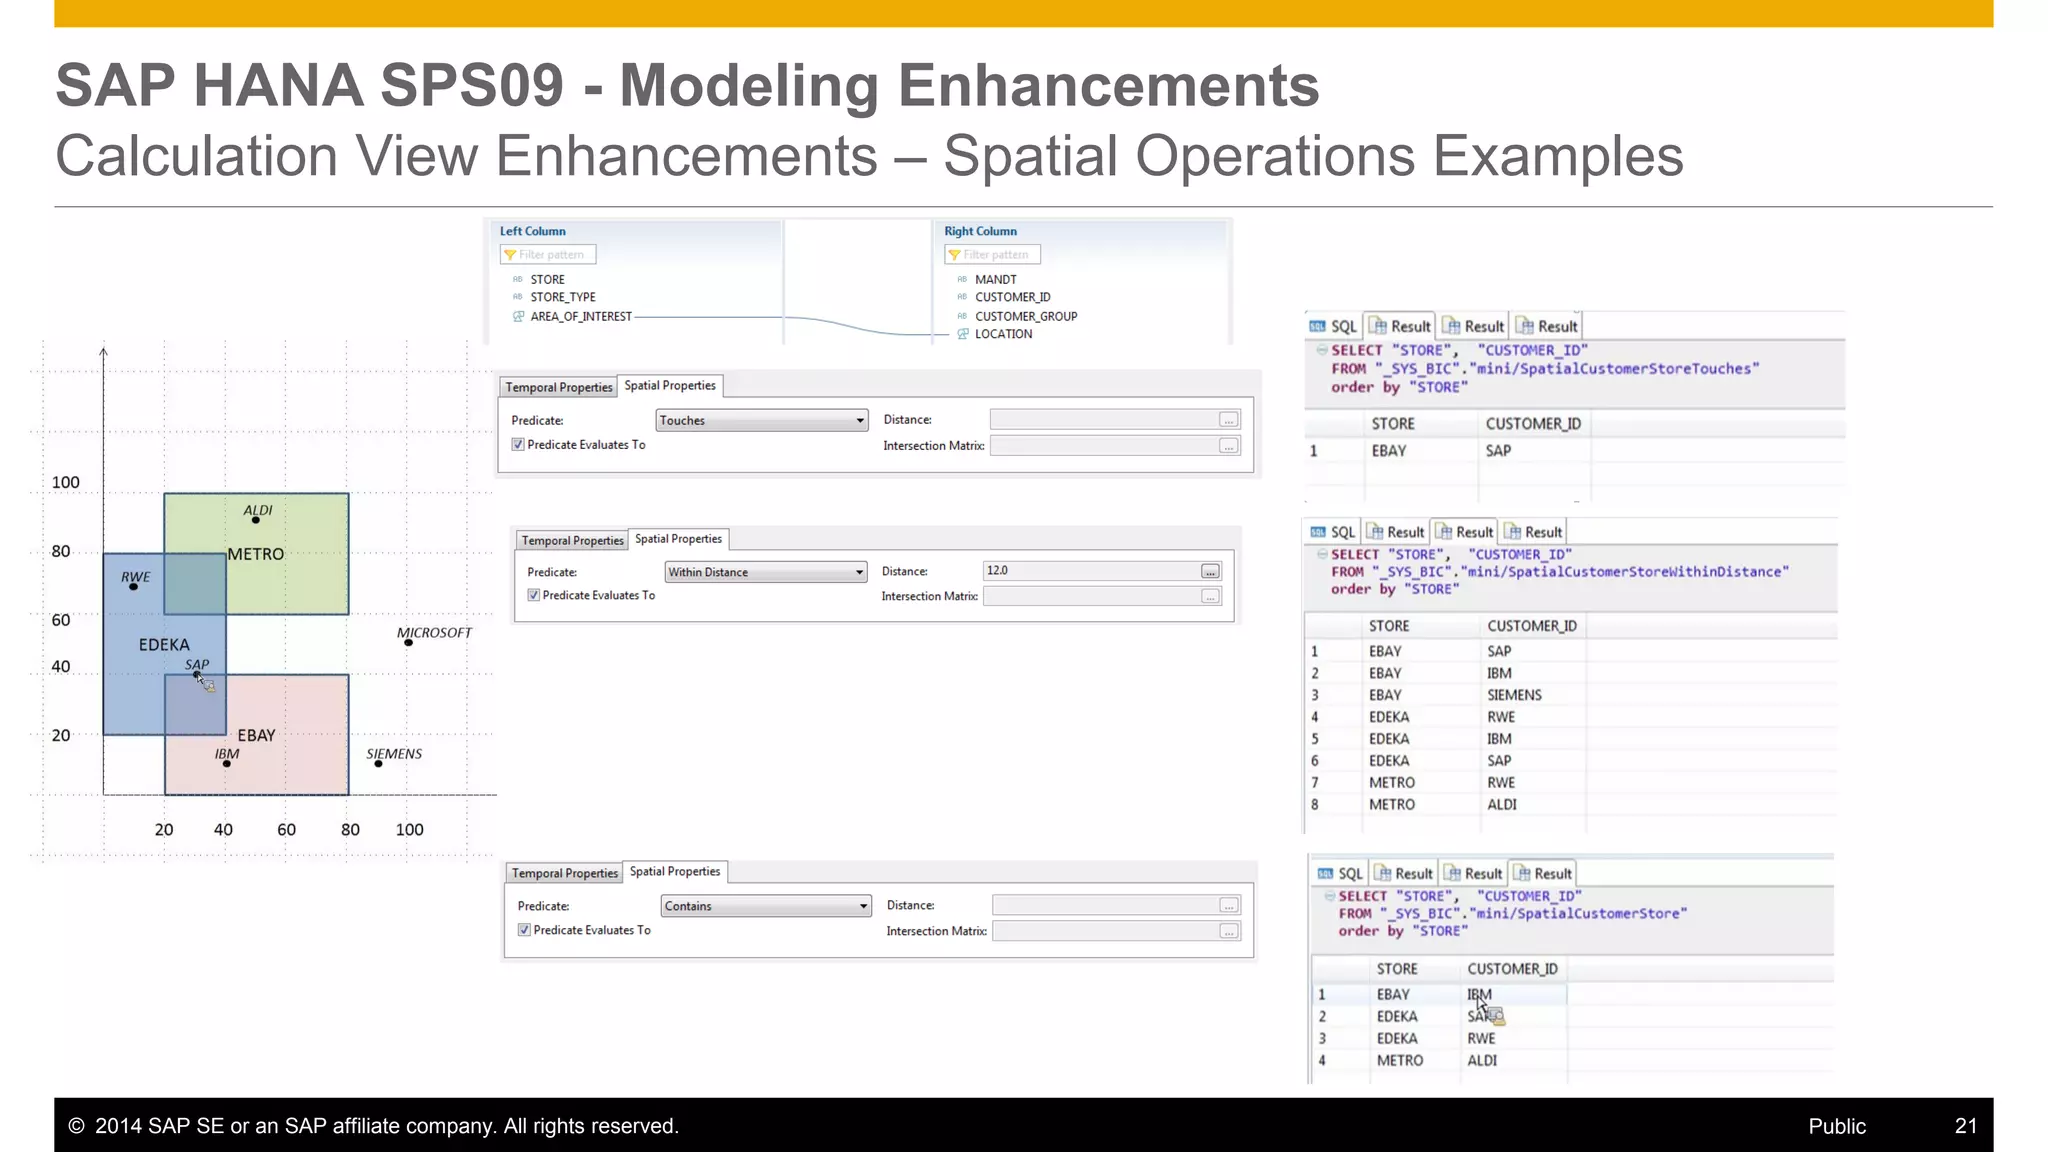Click the SIEMENS point in chart

378,764
